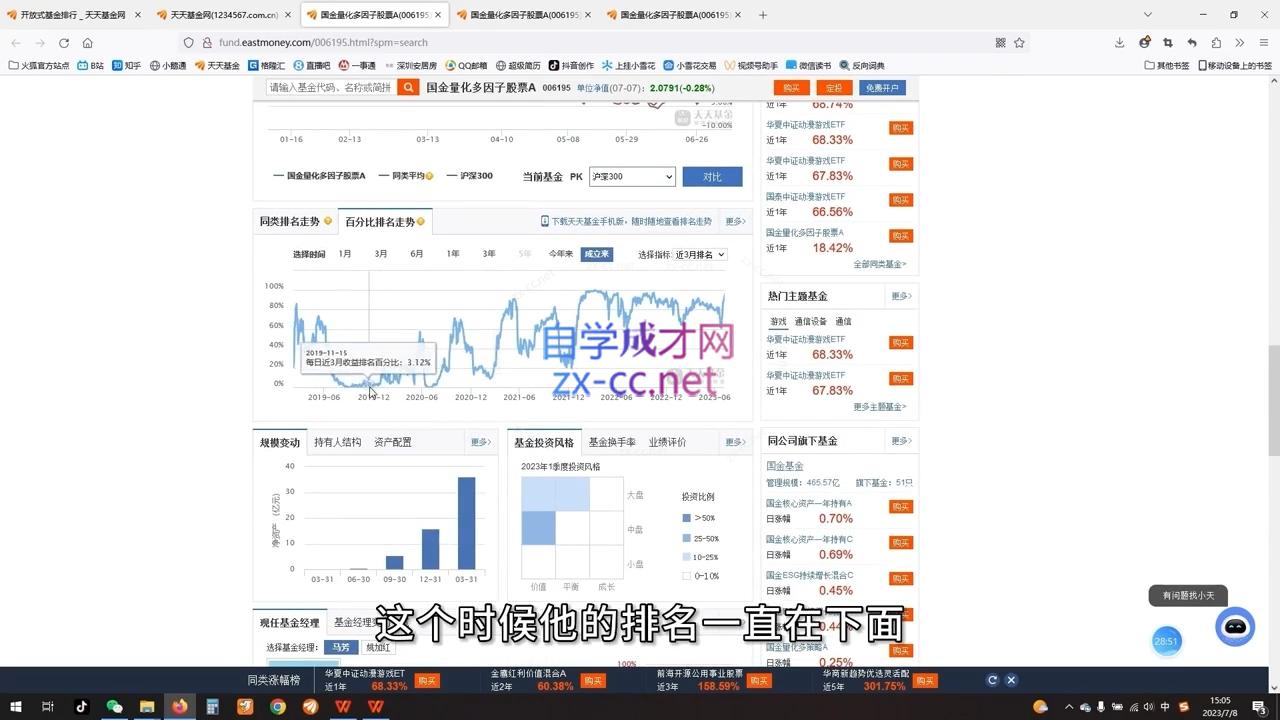This screenshot has width=1280, height=720.
Task: Open the QR code icon in address bar
Action: pos(1000,43)
